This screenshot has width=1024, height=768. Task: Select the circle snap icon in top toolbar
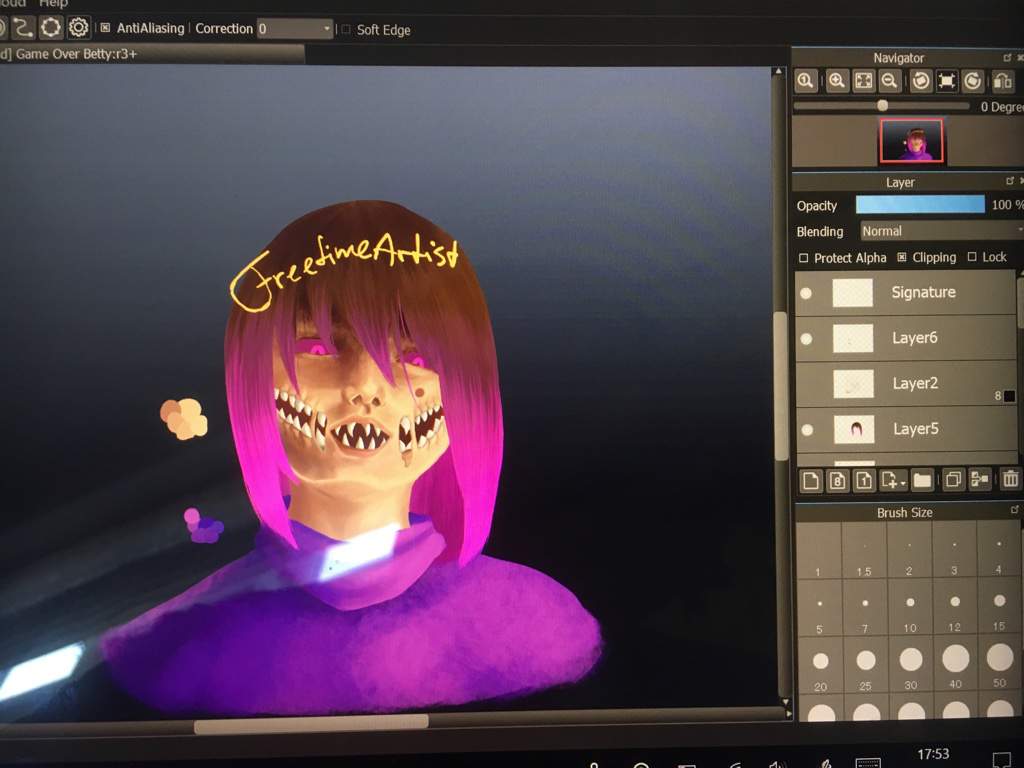(x=50, y=27)
